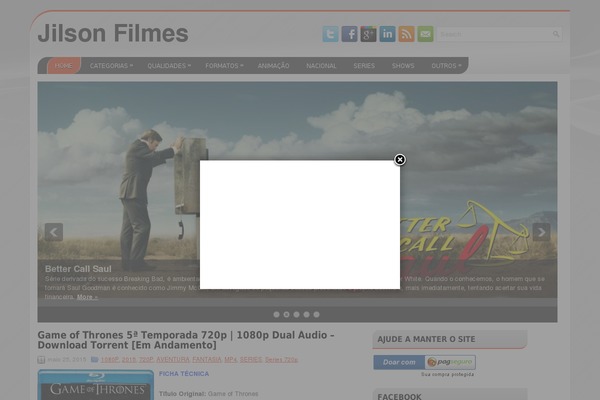Viewport: 600px width, 400px height.
Task: Click the 2015 category tag
Action: tap(129, 359)
